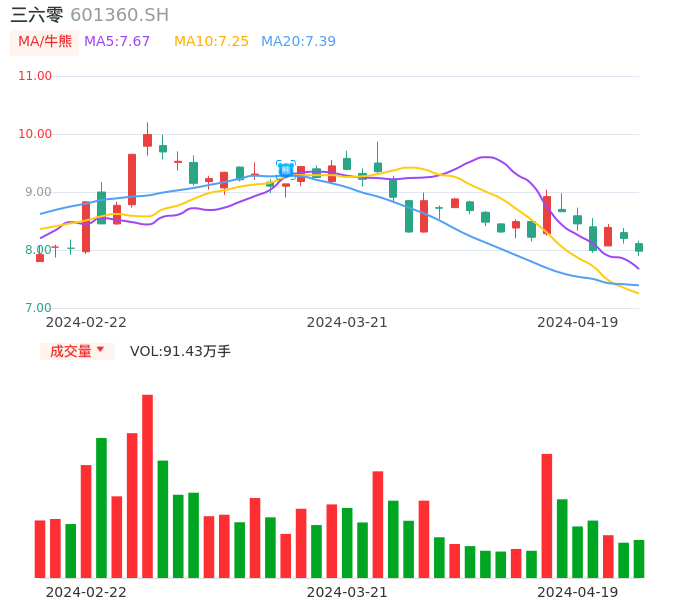Click the 11.00 price axis label
Image resolution: width=686 pixels, height=606 pixels.
pyautogui.click(x=35, y=76)
